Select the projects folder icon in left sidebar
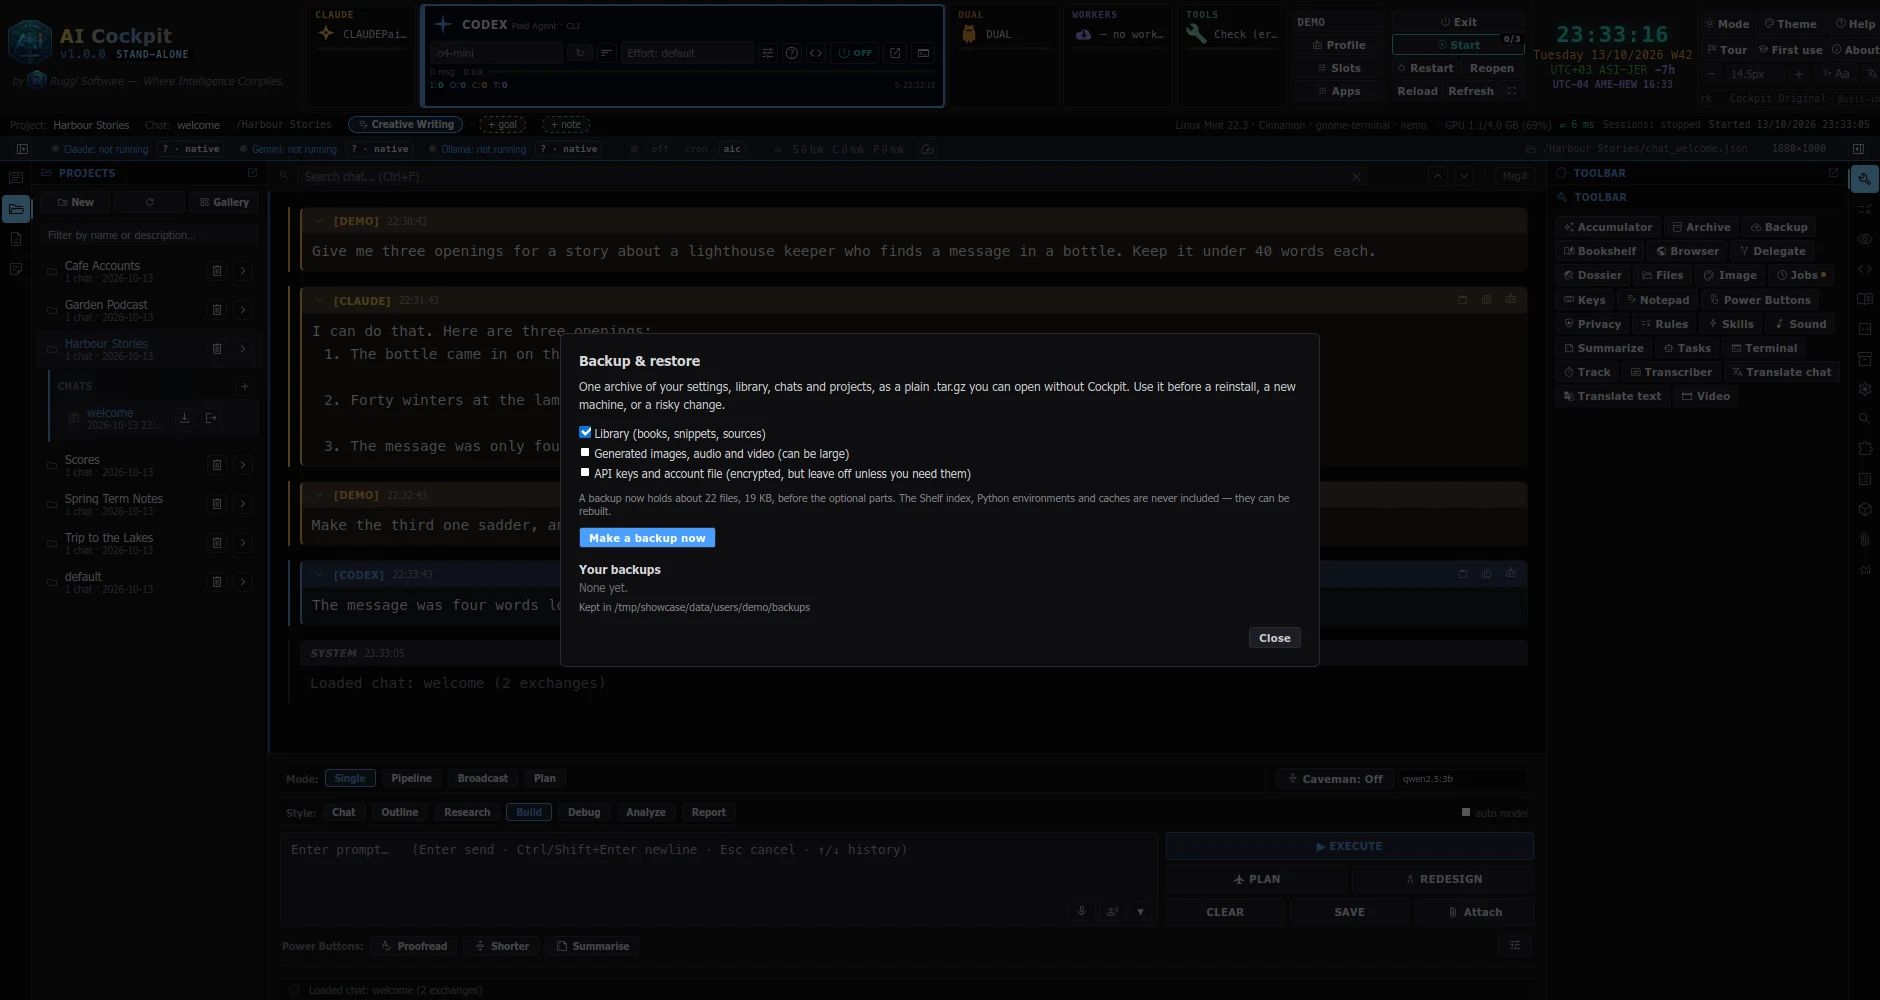This screenshot has width=1880, height=1000. (16, 209)
